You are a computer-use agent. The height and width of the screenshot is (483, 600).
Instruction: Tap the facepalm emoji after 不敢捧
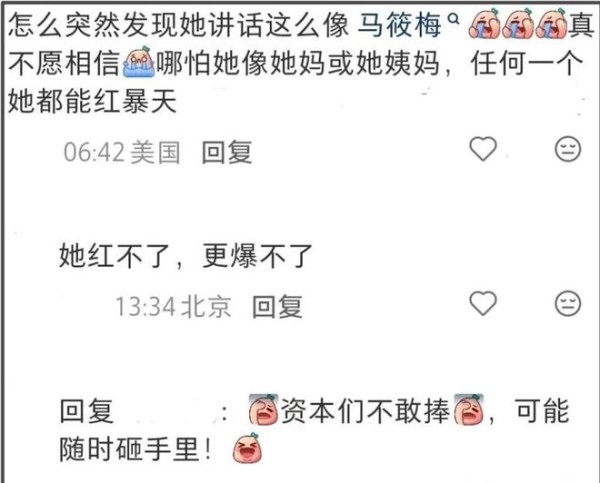click(469, 410)
